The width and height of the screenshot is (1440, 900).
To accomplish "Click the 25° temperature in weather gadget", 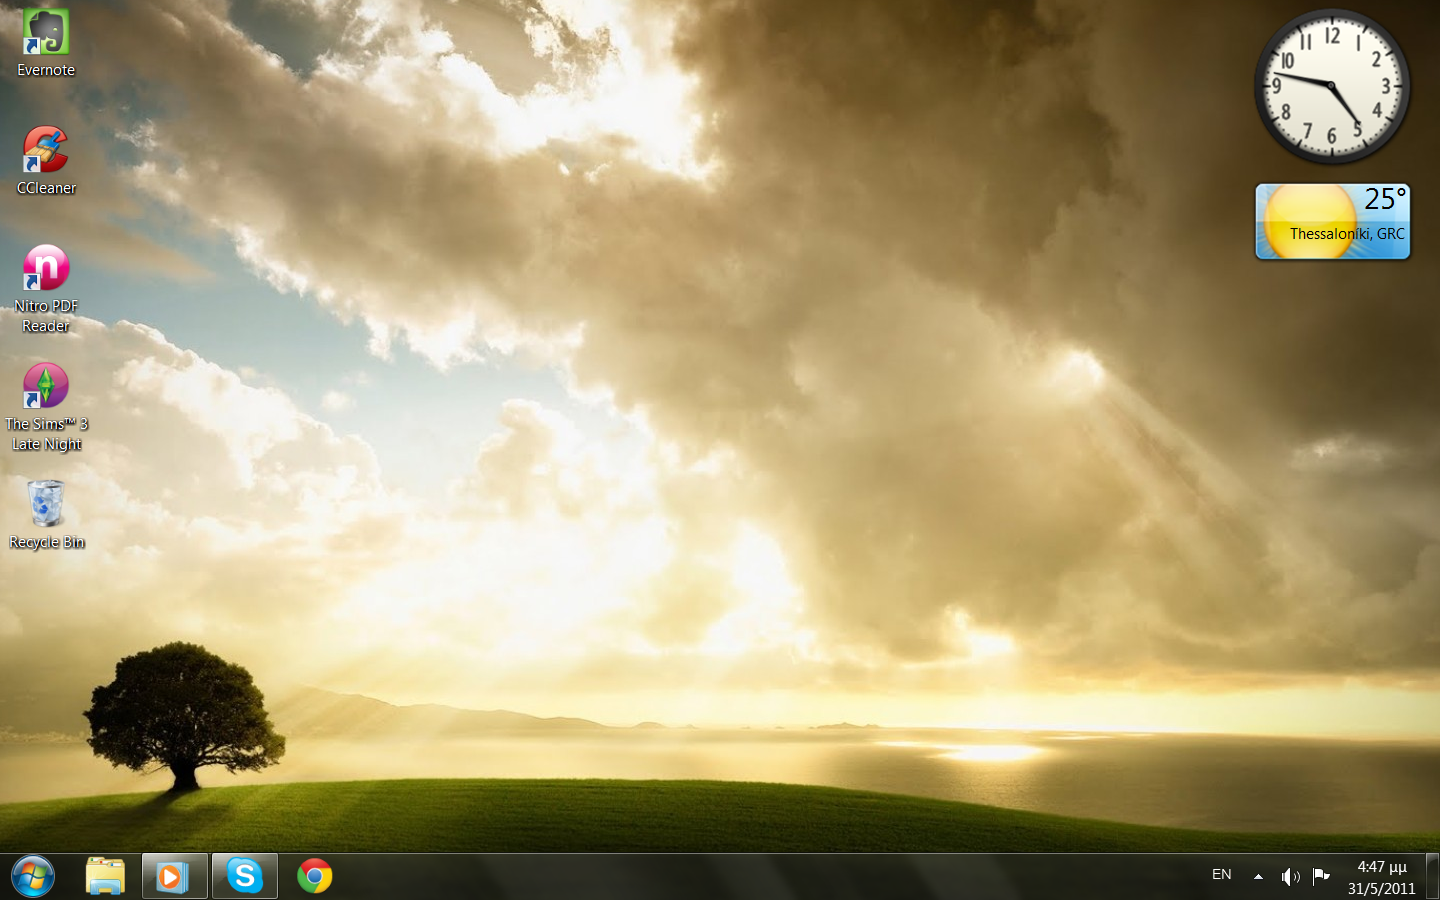I will coord(1384,200).
